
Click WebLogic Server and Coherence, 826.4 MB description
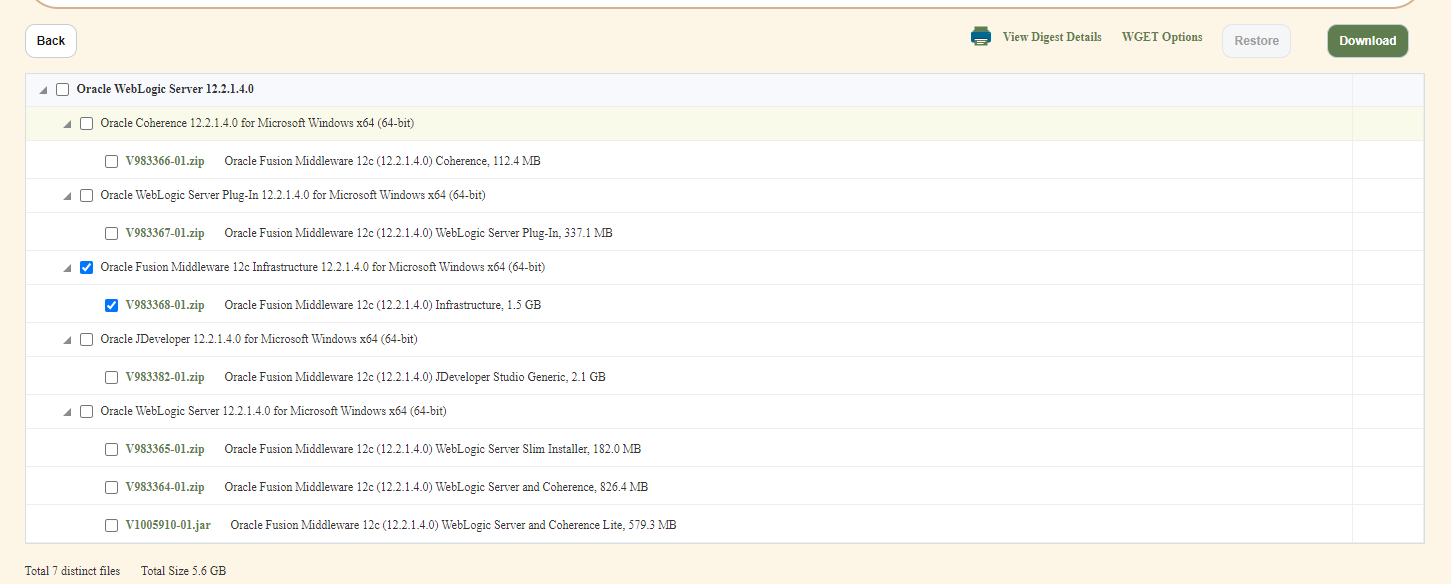(436, 487)
